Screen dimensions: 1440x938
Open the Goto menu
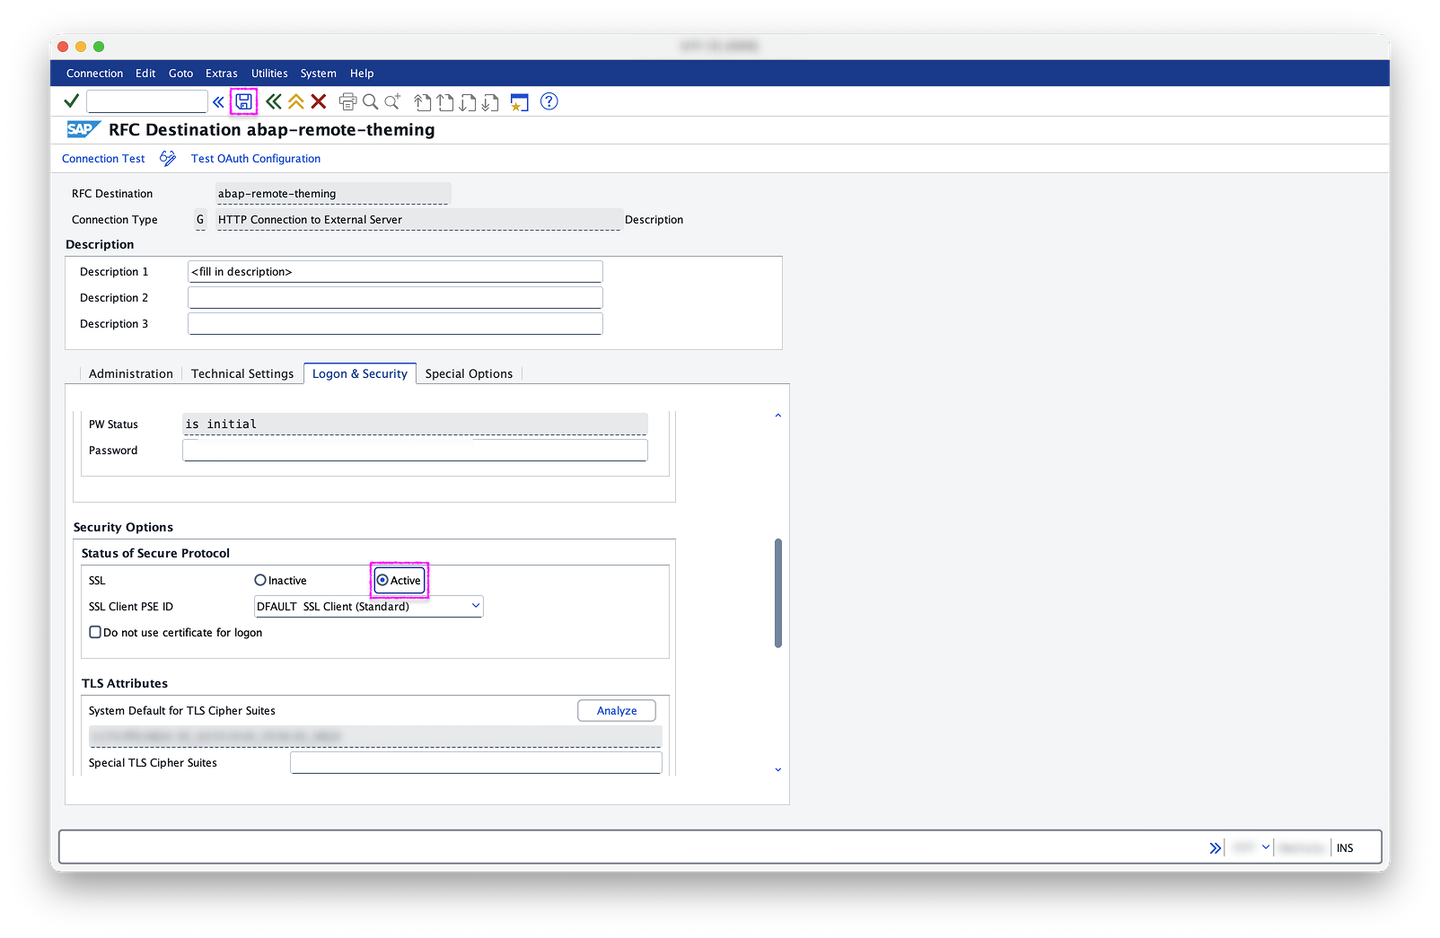click(x=181, y=73)
